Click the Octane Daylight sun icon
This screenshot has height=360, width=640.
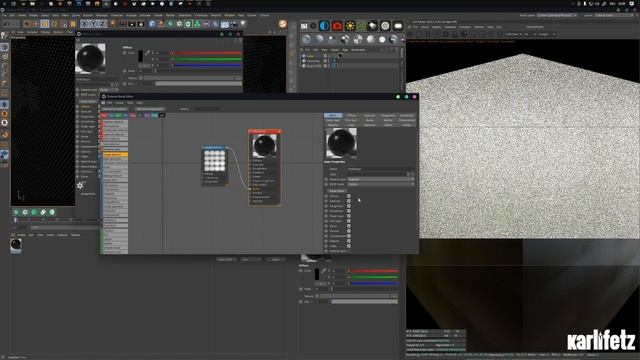tap(350, 26)
